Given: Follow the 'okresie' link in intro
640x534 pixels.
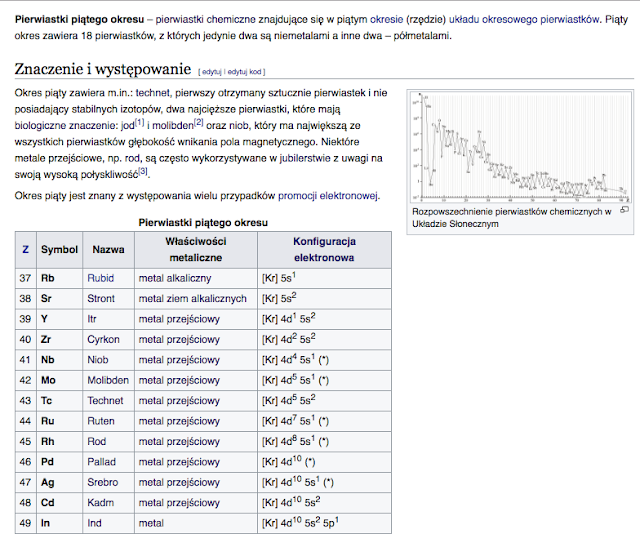Looking at the screenshot, I should point(387,19).
